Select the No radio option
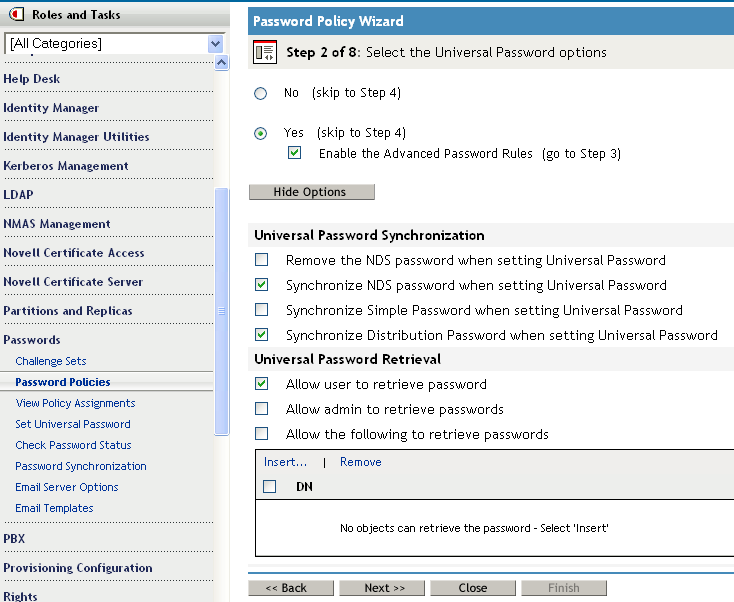 click(260, 94)
